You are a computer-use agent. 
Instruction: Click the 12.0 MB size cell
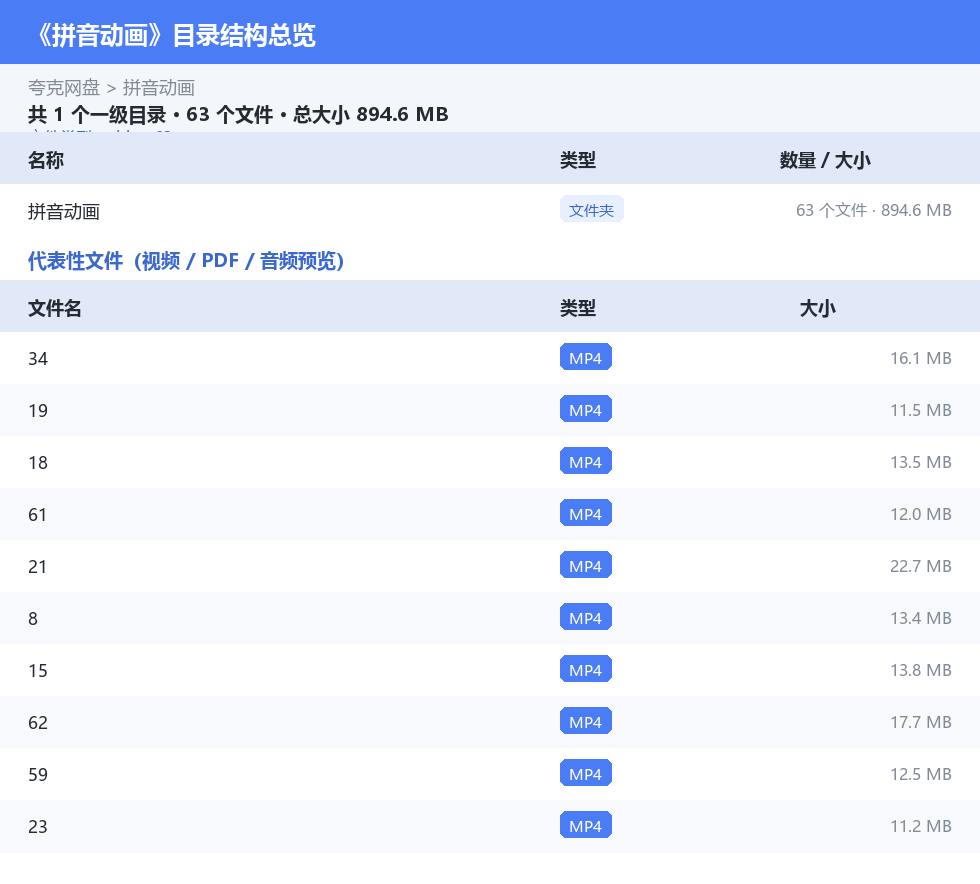(921, 514)
